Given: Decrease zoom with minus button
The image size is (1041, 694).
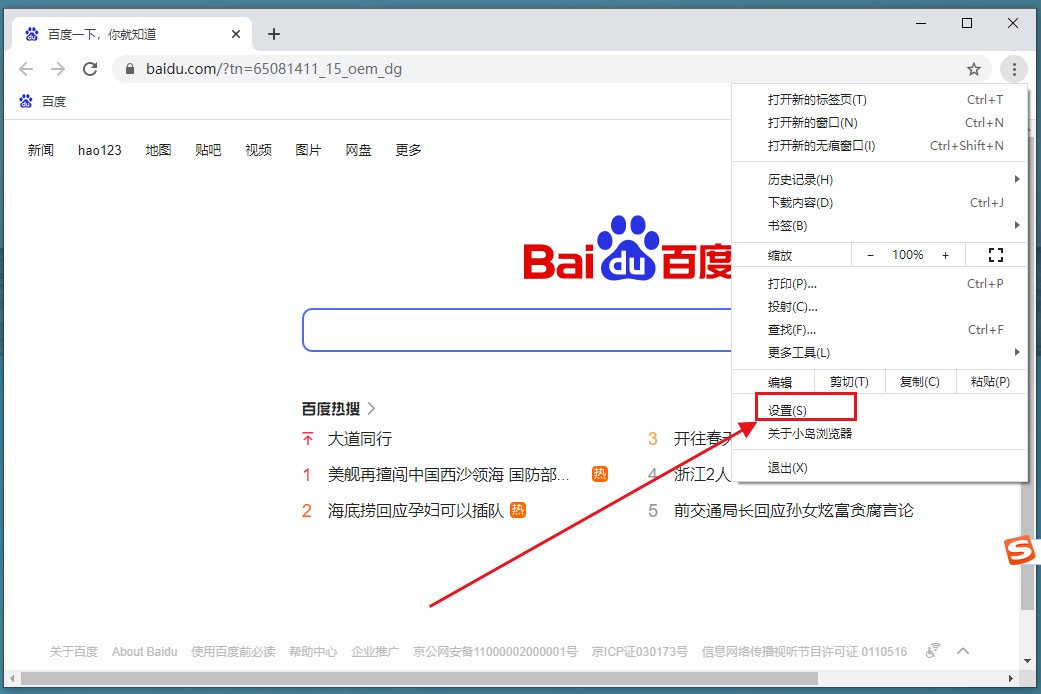Looking at the screenshot, I should [x=870, y=255].
